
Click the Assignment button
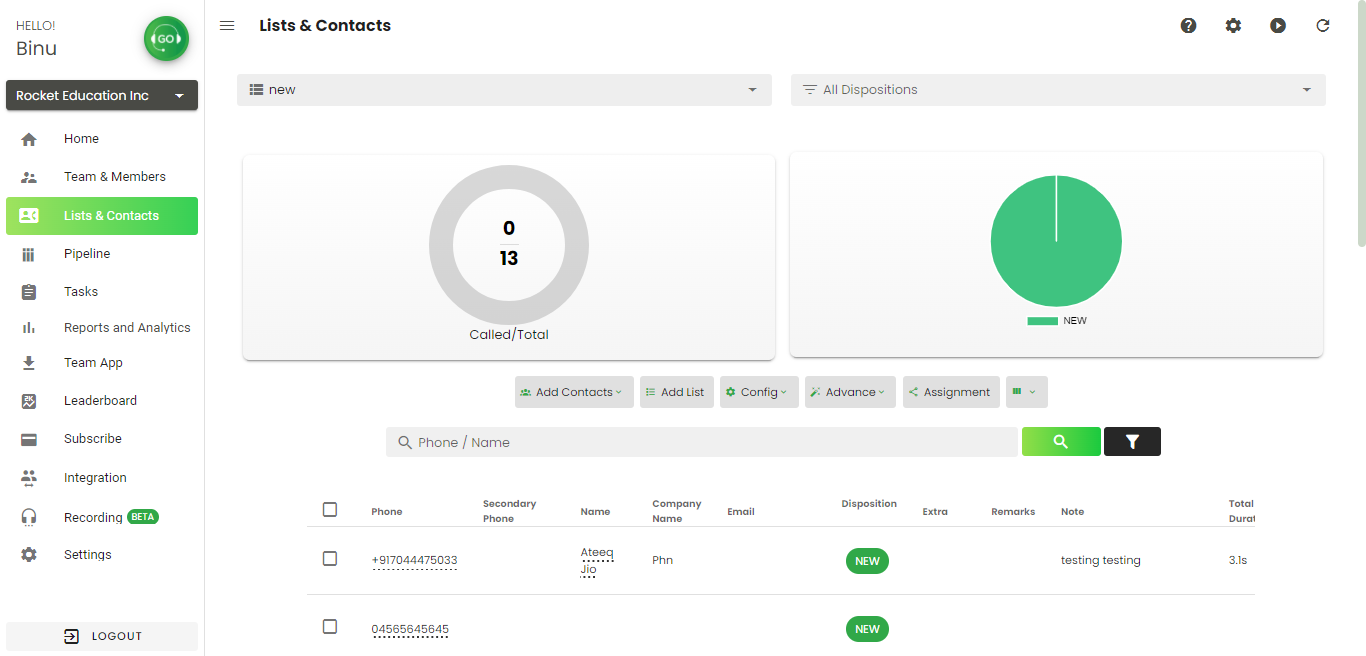950,392
